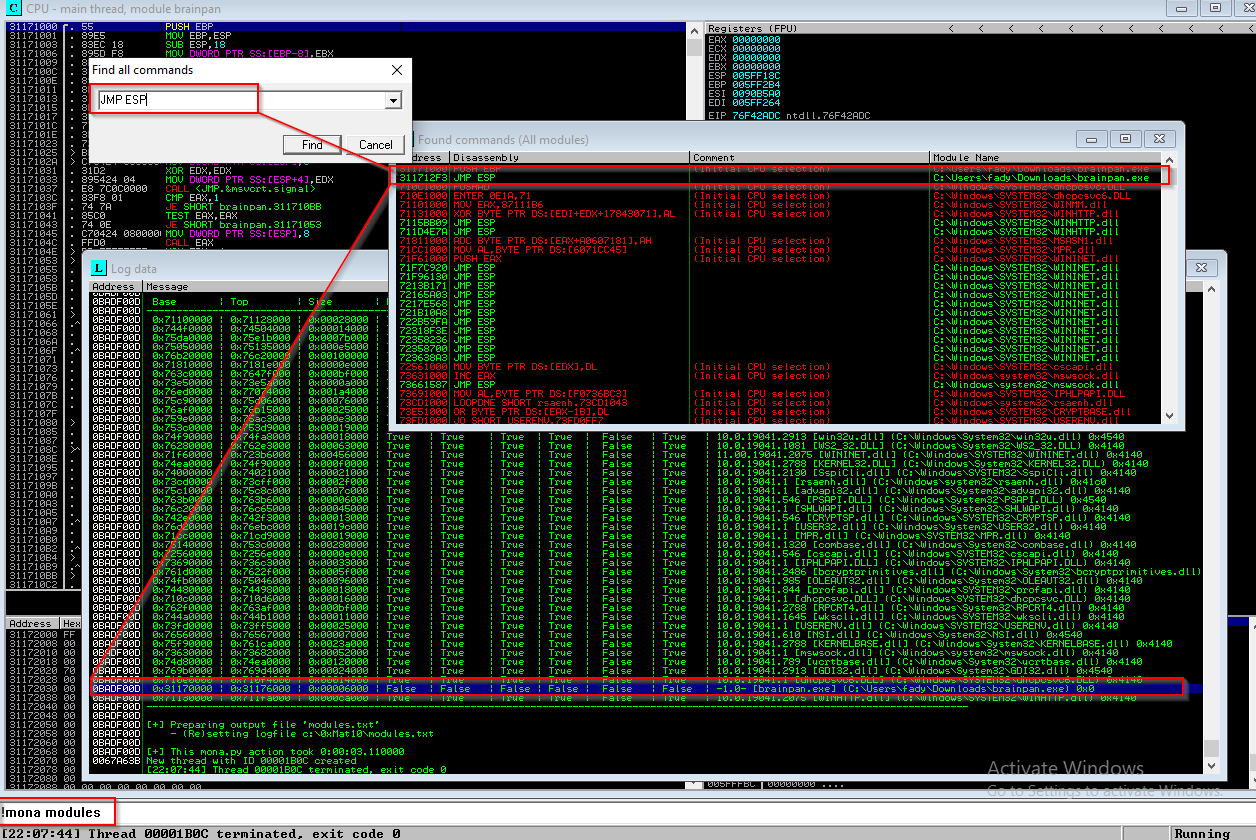This screenshot has width=1256, height=840.
Task: Restore the Found commands window
Action: (x=1126, y=139)
